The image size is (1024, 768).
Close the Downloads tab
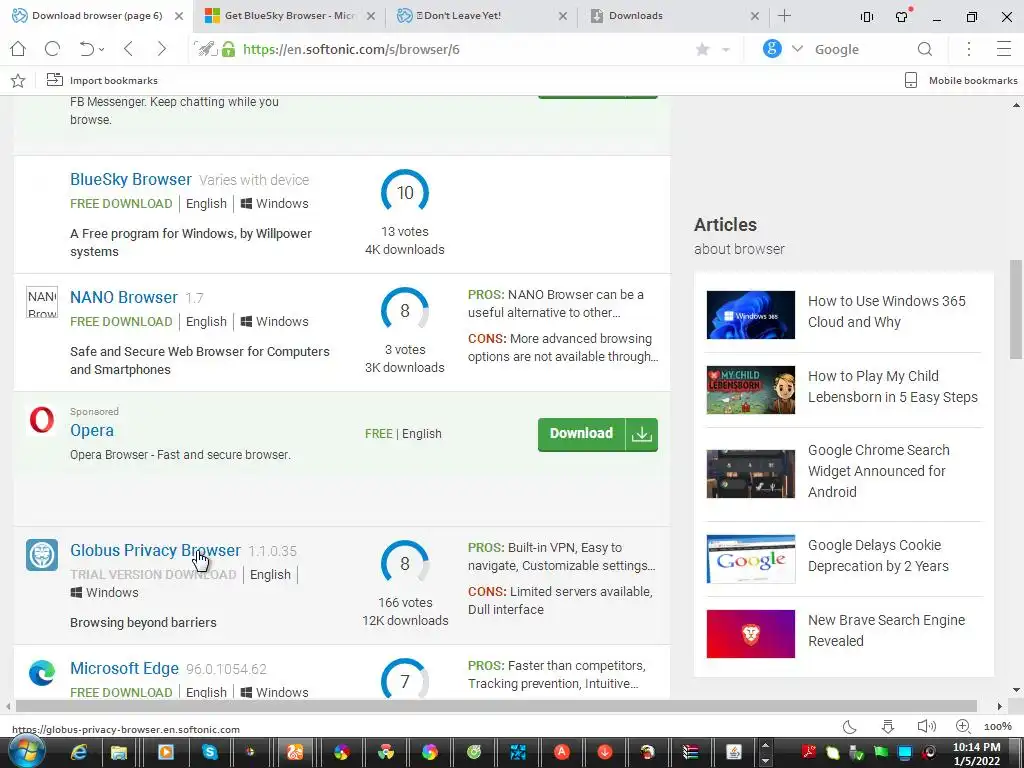click(755, 16)
